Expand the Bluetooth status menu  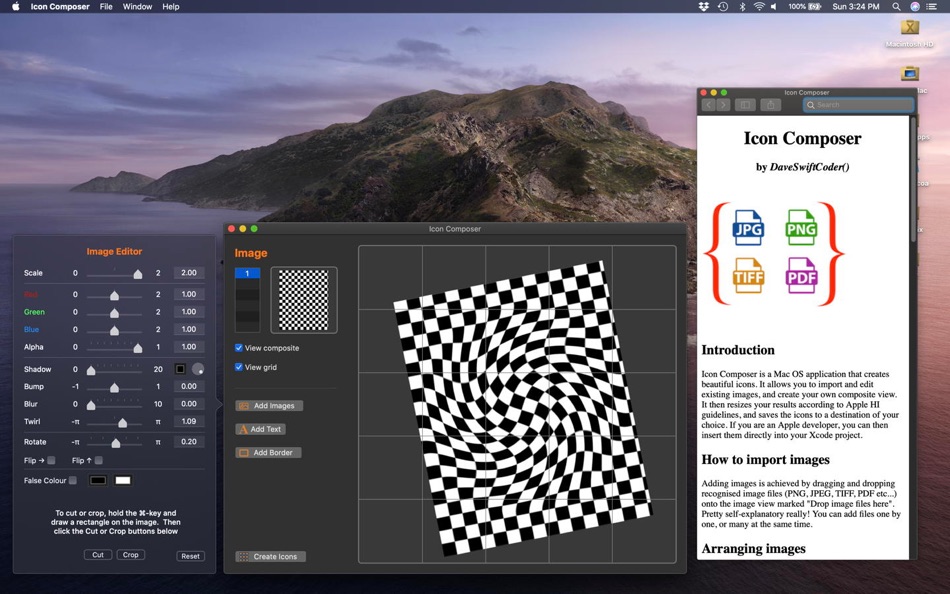pos(742,7)
